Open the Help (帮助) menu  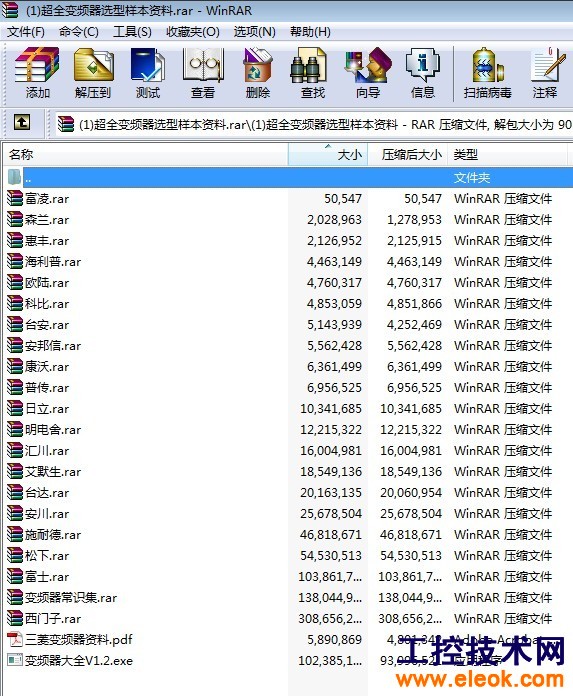310,32
